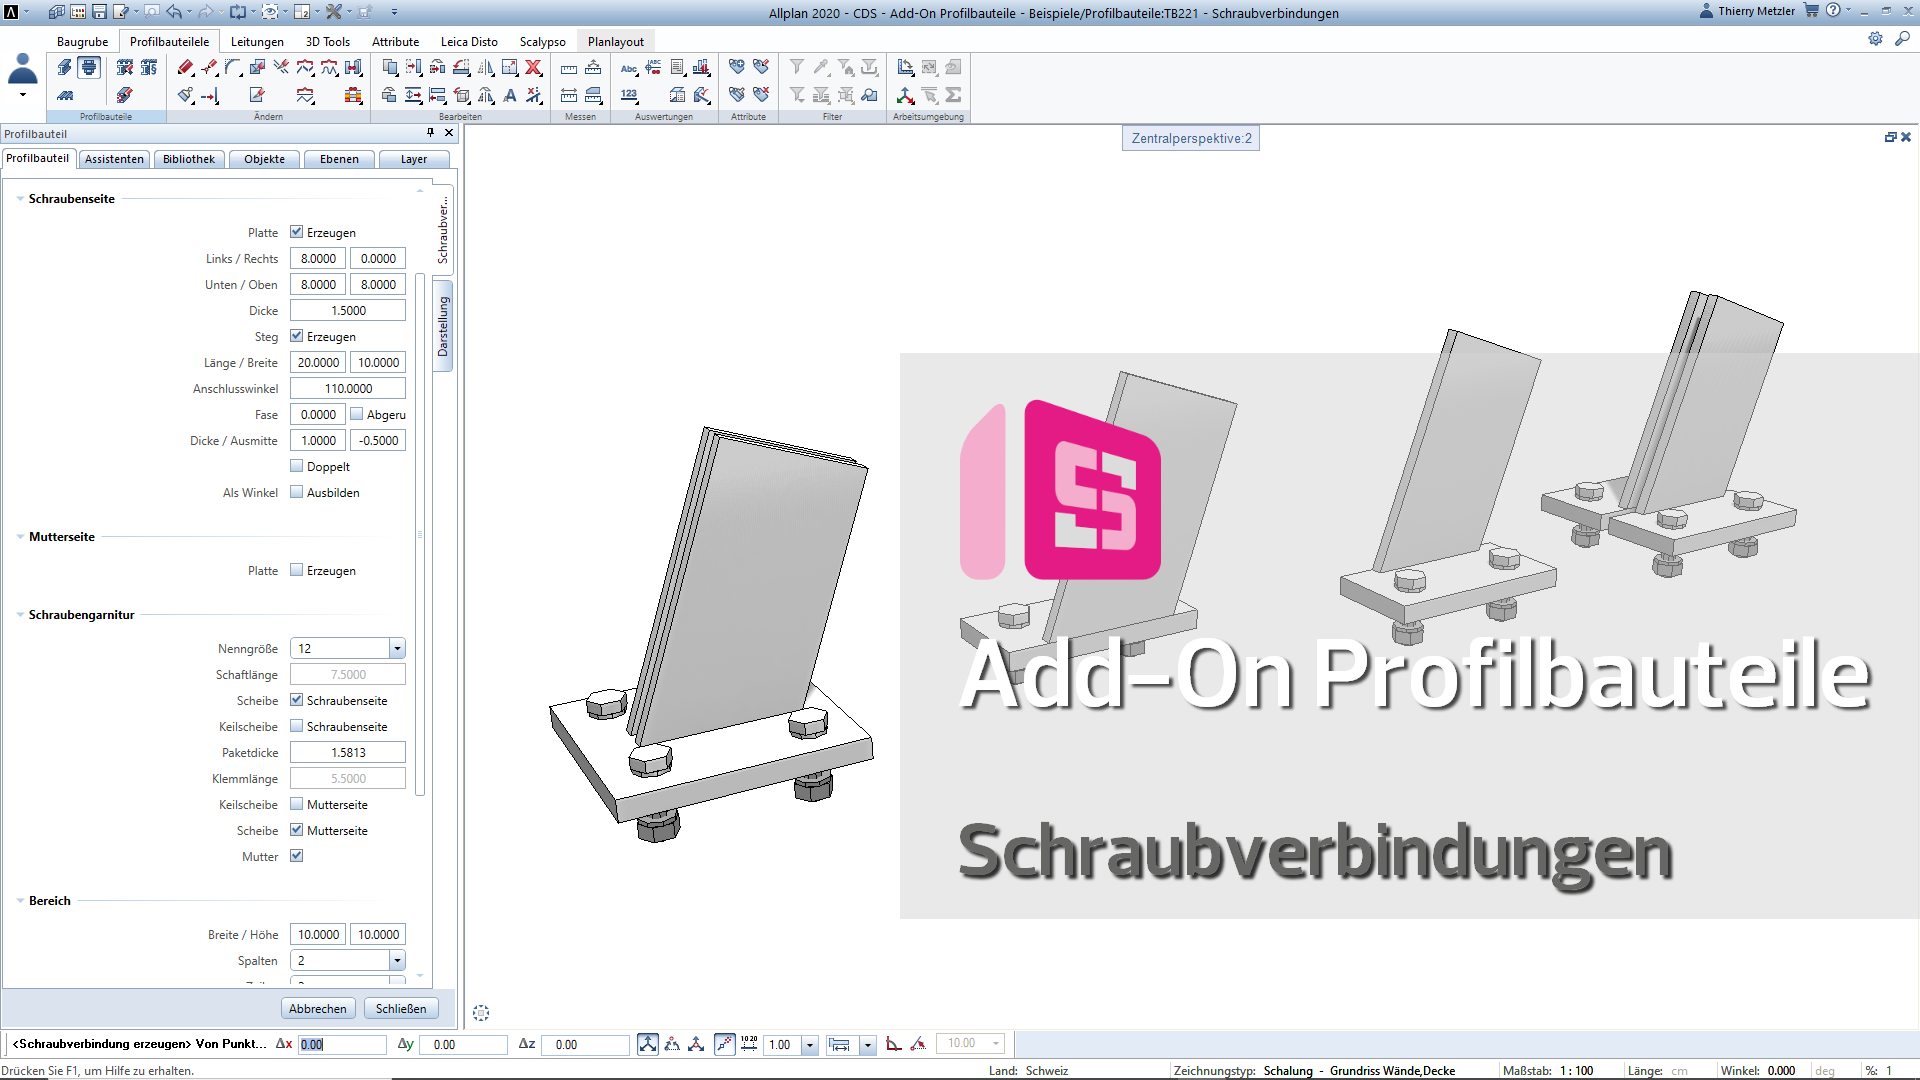Open the Bibliothek palette tab
The width and height of the screenshot is (1920, 1080).
188,159
